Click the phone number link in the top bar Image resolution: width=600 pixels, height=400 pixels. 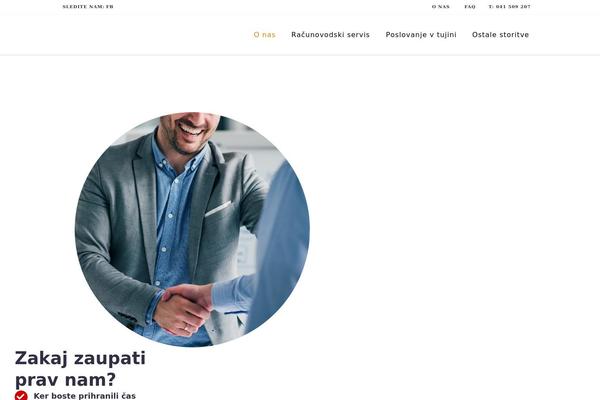click(x=509, y=7)
